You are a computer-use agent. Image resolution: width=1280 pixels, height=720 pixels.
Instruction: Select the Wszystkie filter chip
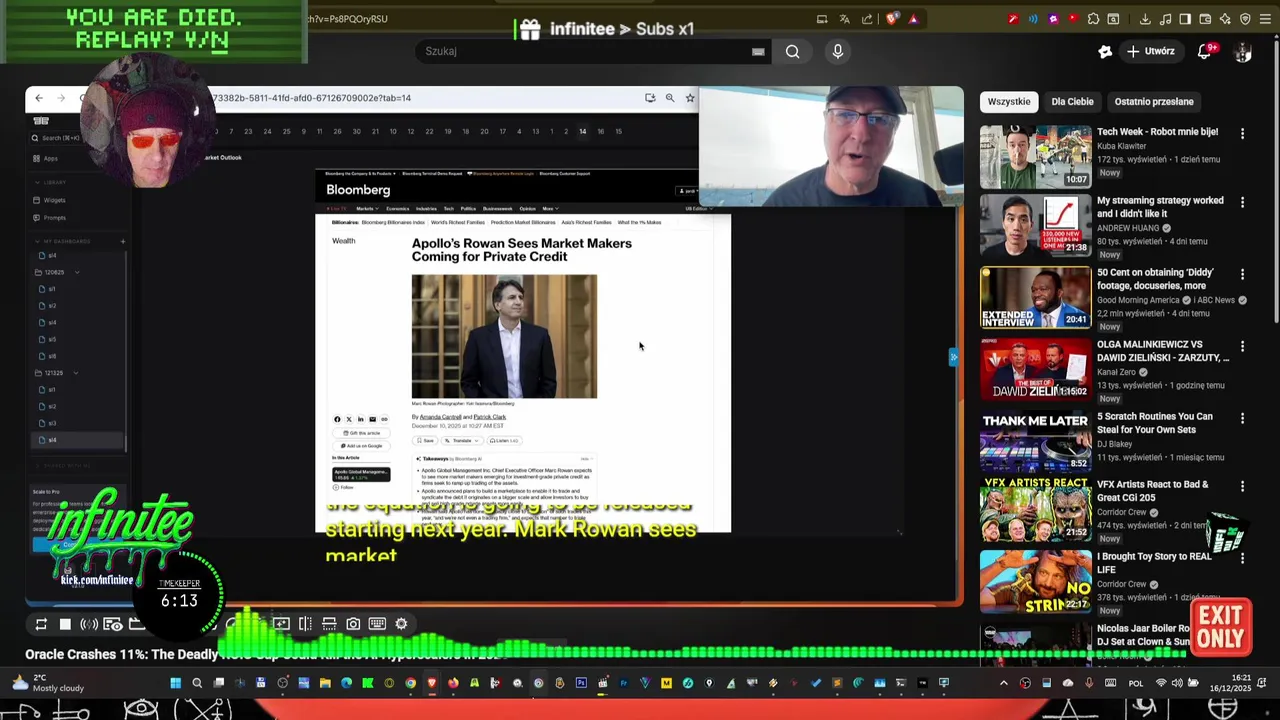1009,101
